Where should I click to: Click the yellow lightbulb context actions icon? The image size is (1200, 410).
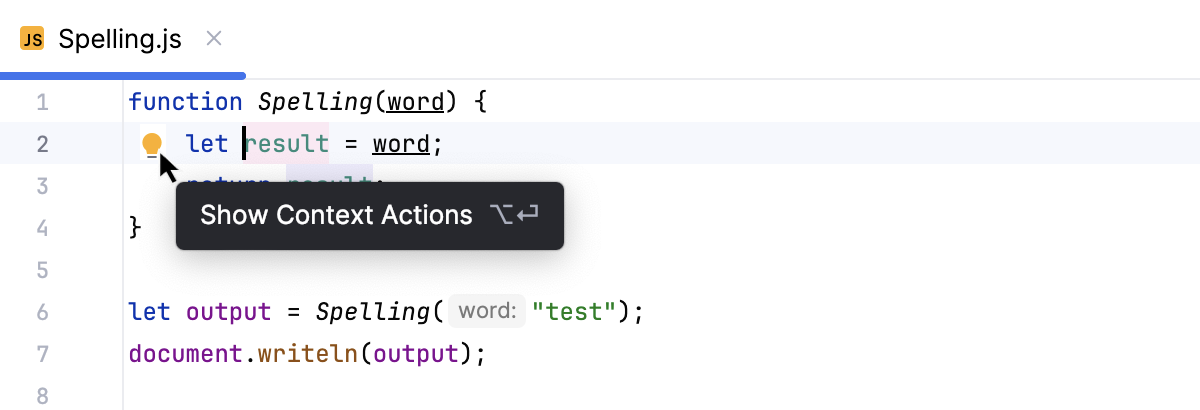click(152, 144)
